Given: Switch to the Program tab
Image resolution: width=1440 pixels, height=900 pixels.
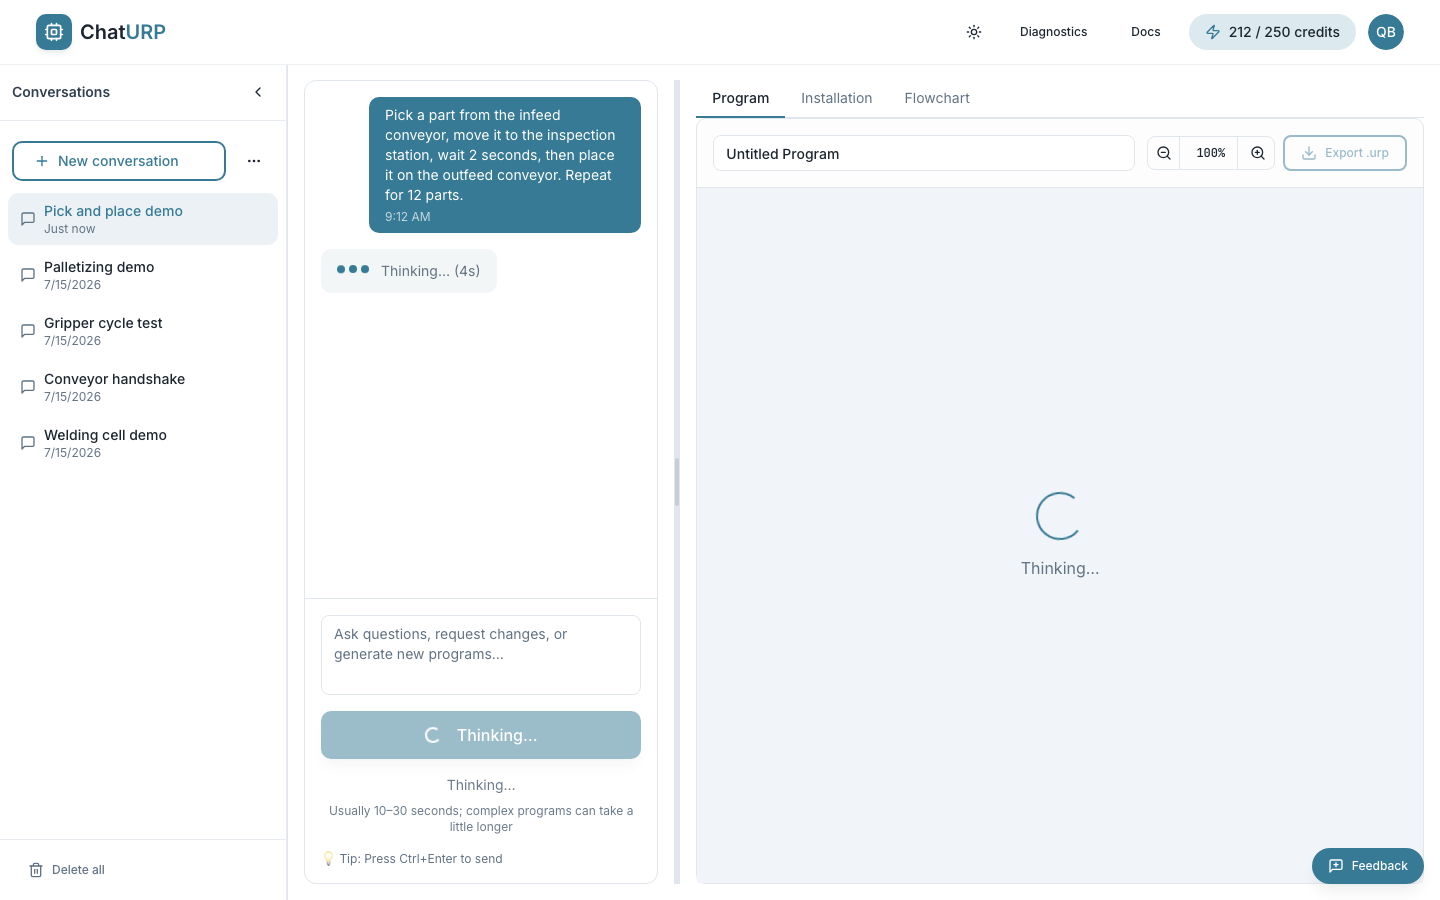Looking at the screenshot, I should (x=741, y=98).
